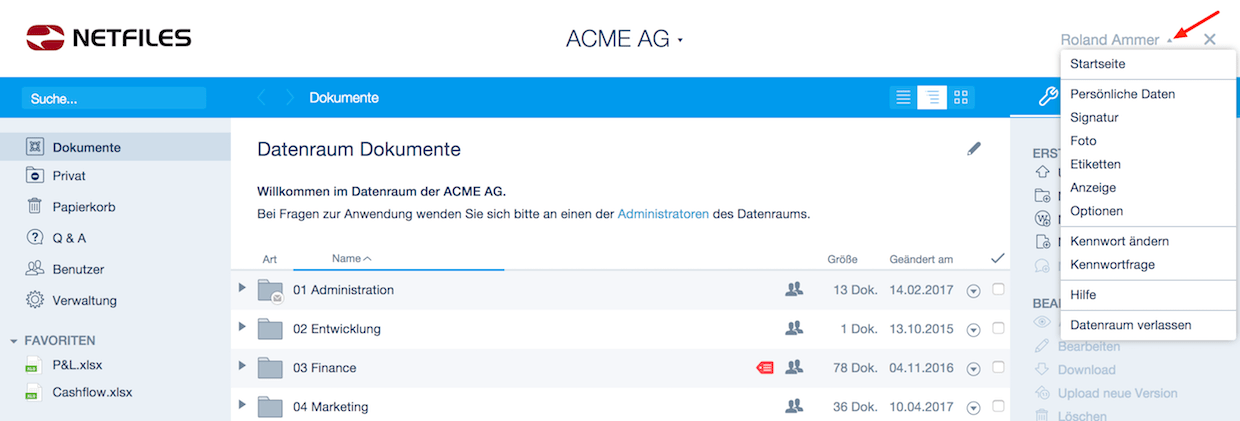The width and height of the screenshot is (1240, 421).
Task: Collapse the Favoriten section
Action: [14, 341]
